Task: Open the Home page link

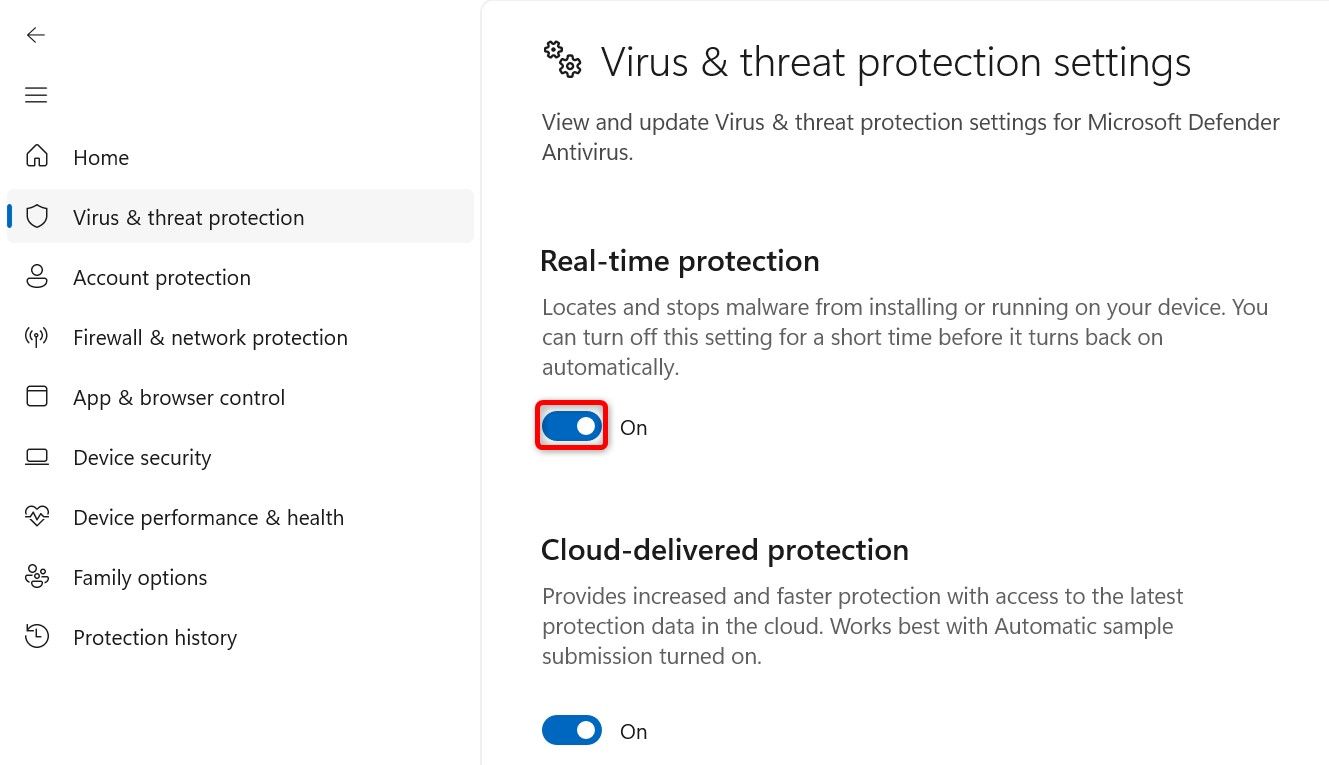Action: coord(100,157)
